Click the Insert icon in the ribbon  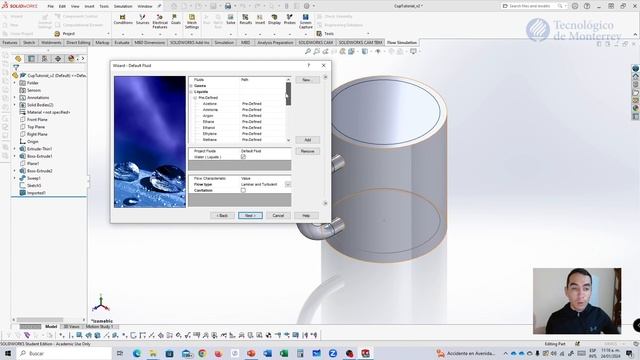pos(260,19)
